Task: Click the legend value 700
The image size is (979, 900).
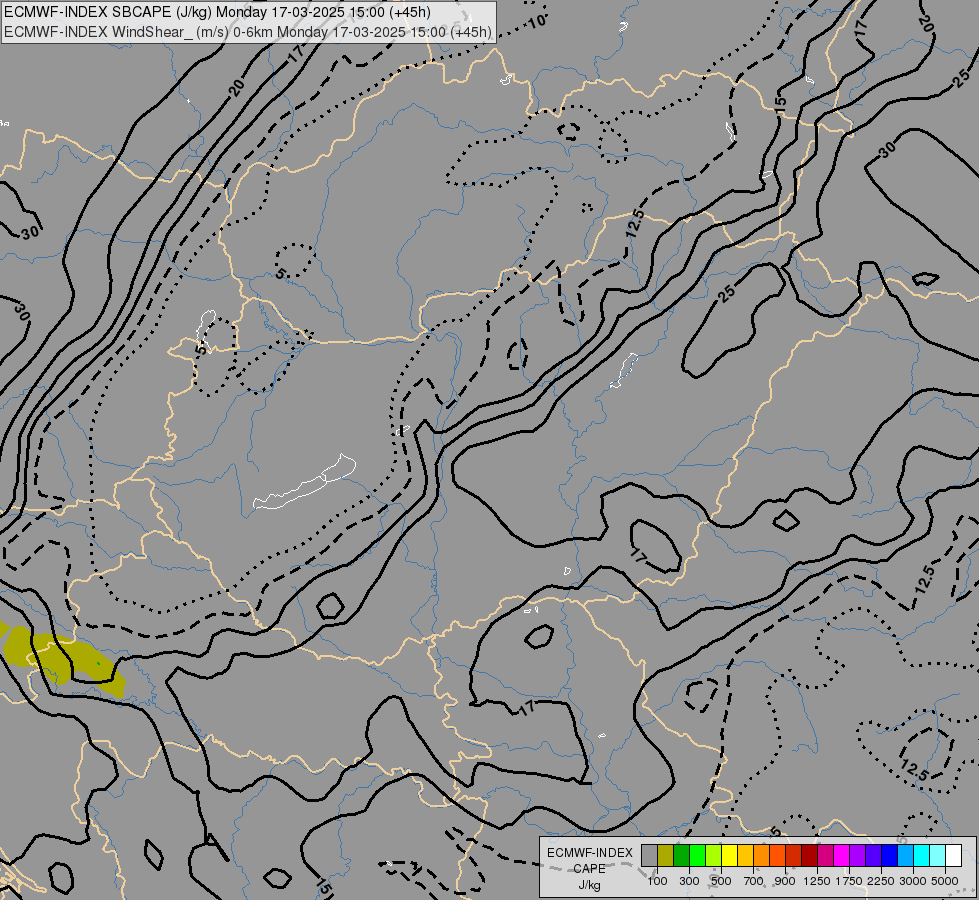Action: tap(754, 881)
